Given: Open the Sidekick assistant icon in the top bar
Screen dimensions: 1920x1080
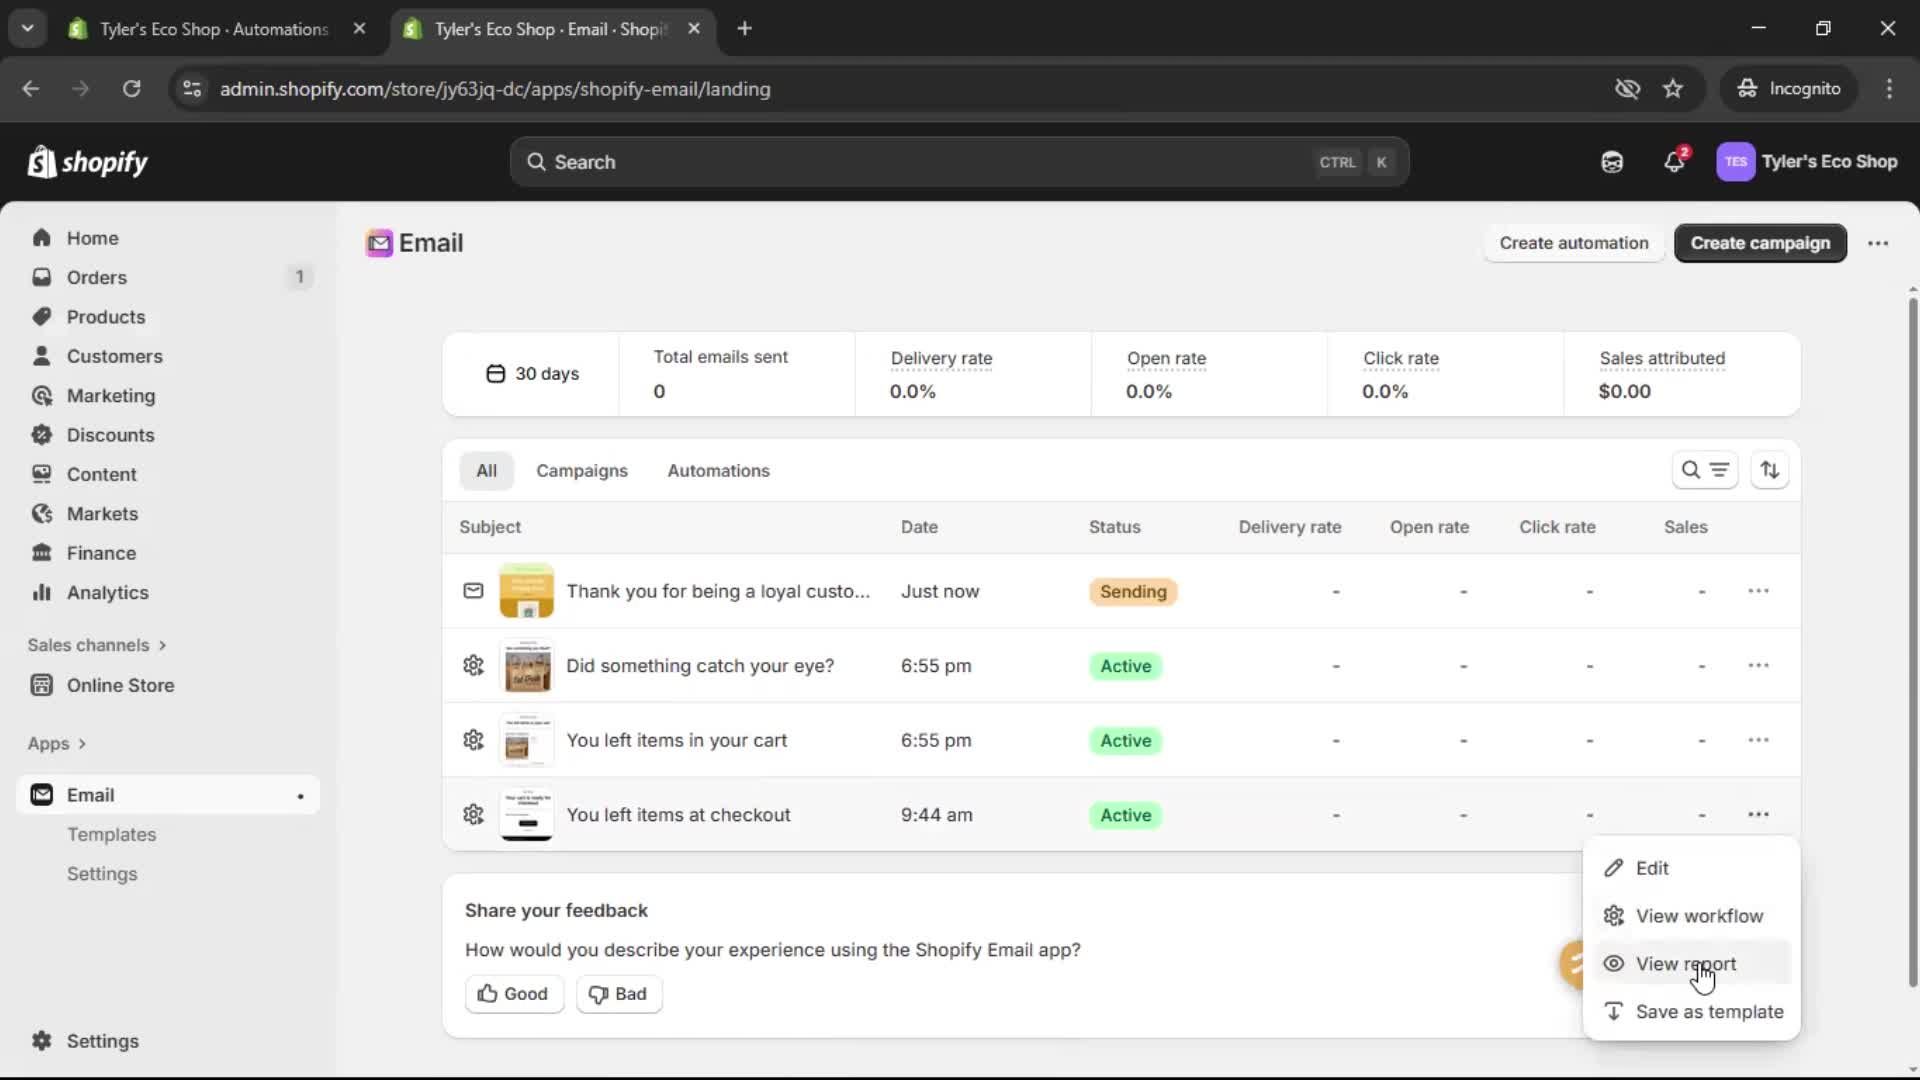Looking at the screenshot, I should (x=1612, y=162).
